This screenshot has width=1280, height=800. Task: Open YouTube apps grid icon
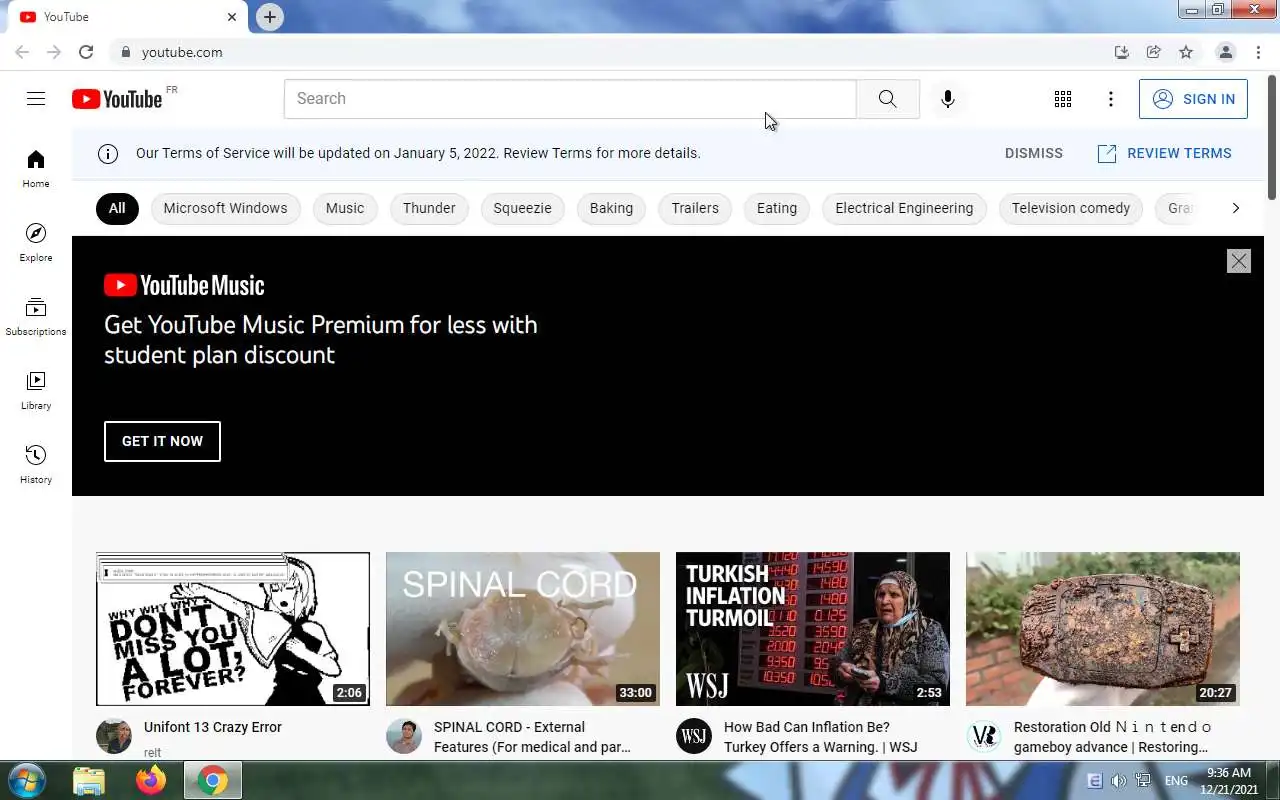pos(1063,99)
